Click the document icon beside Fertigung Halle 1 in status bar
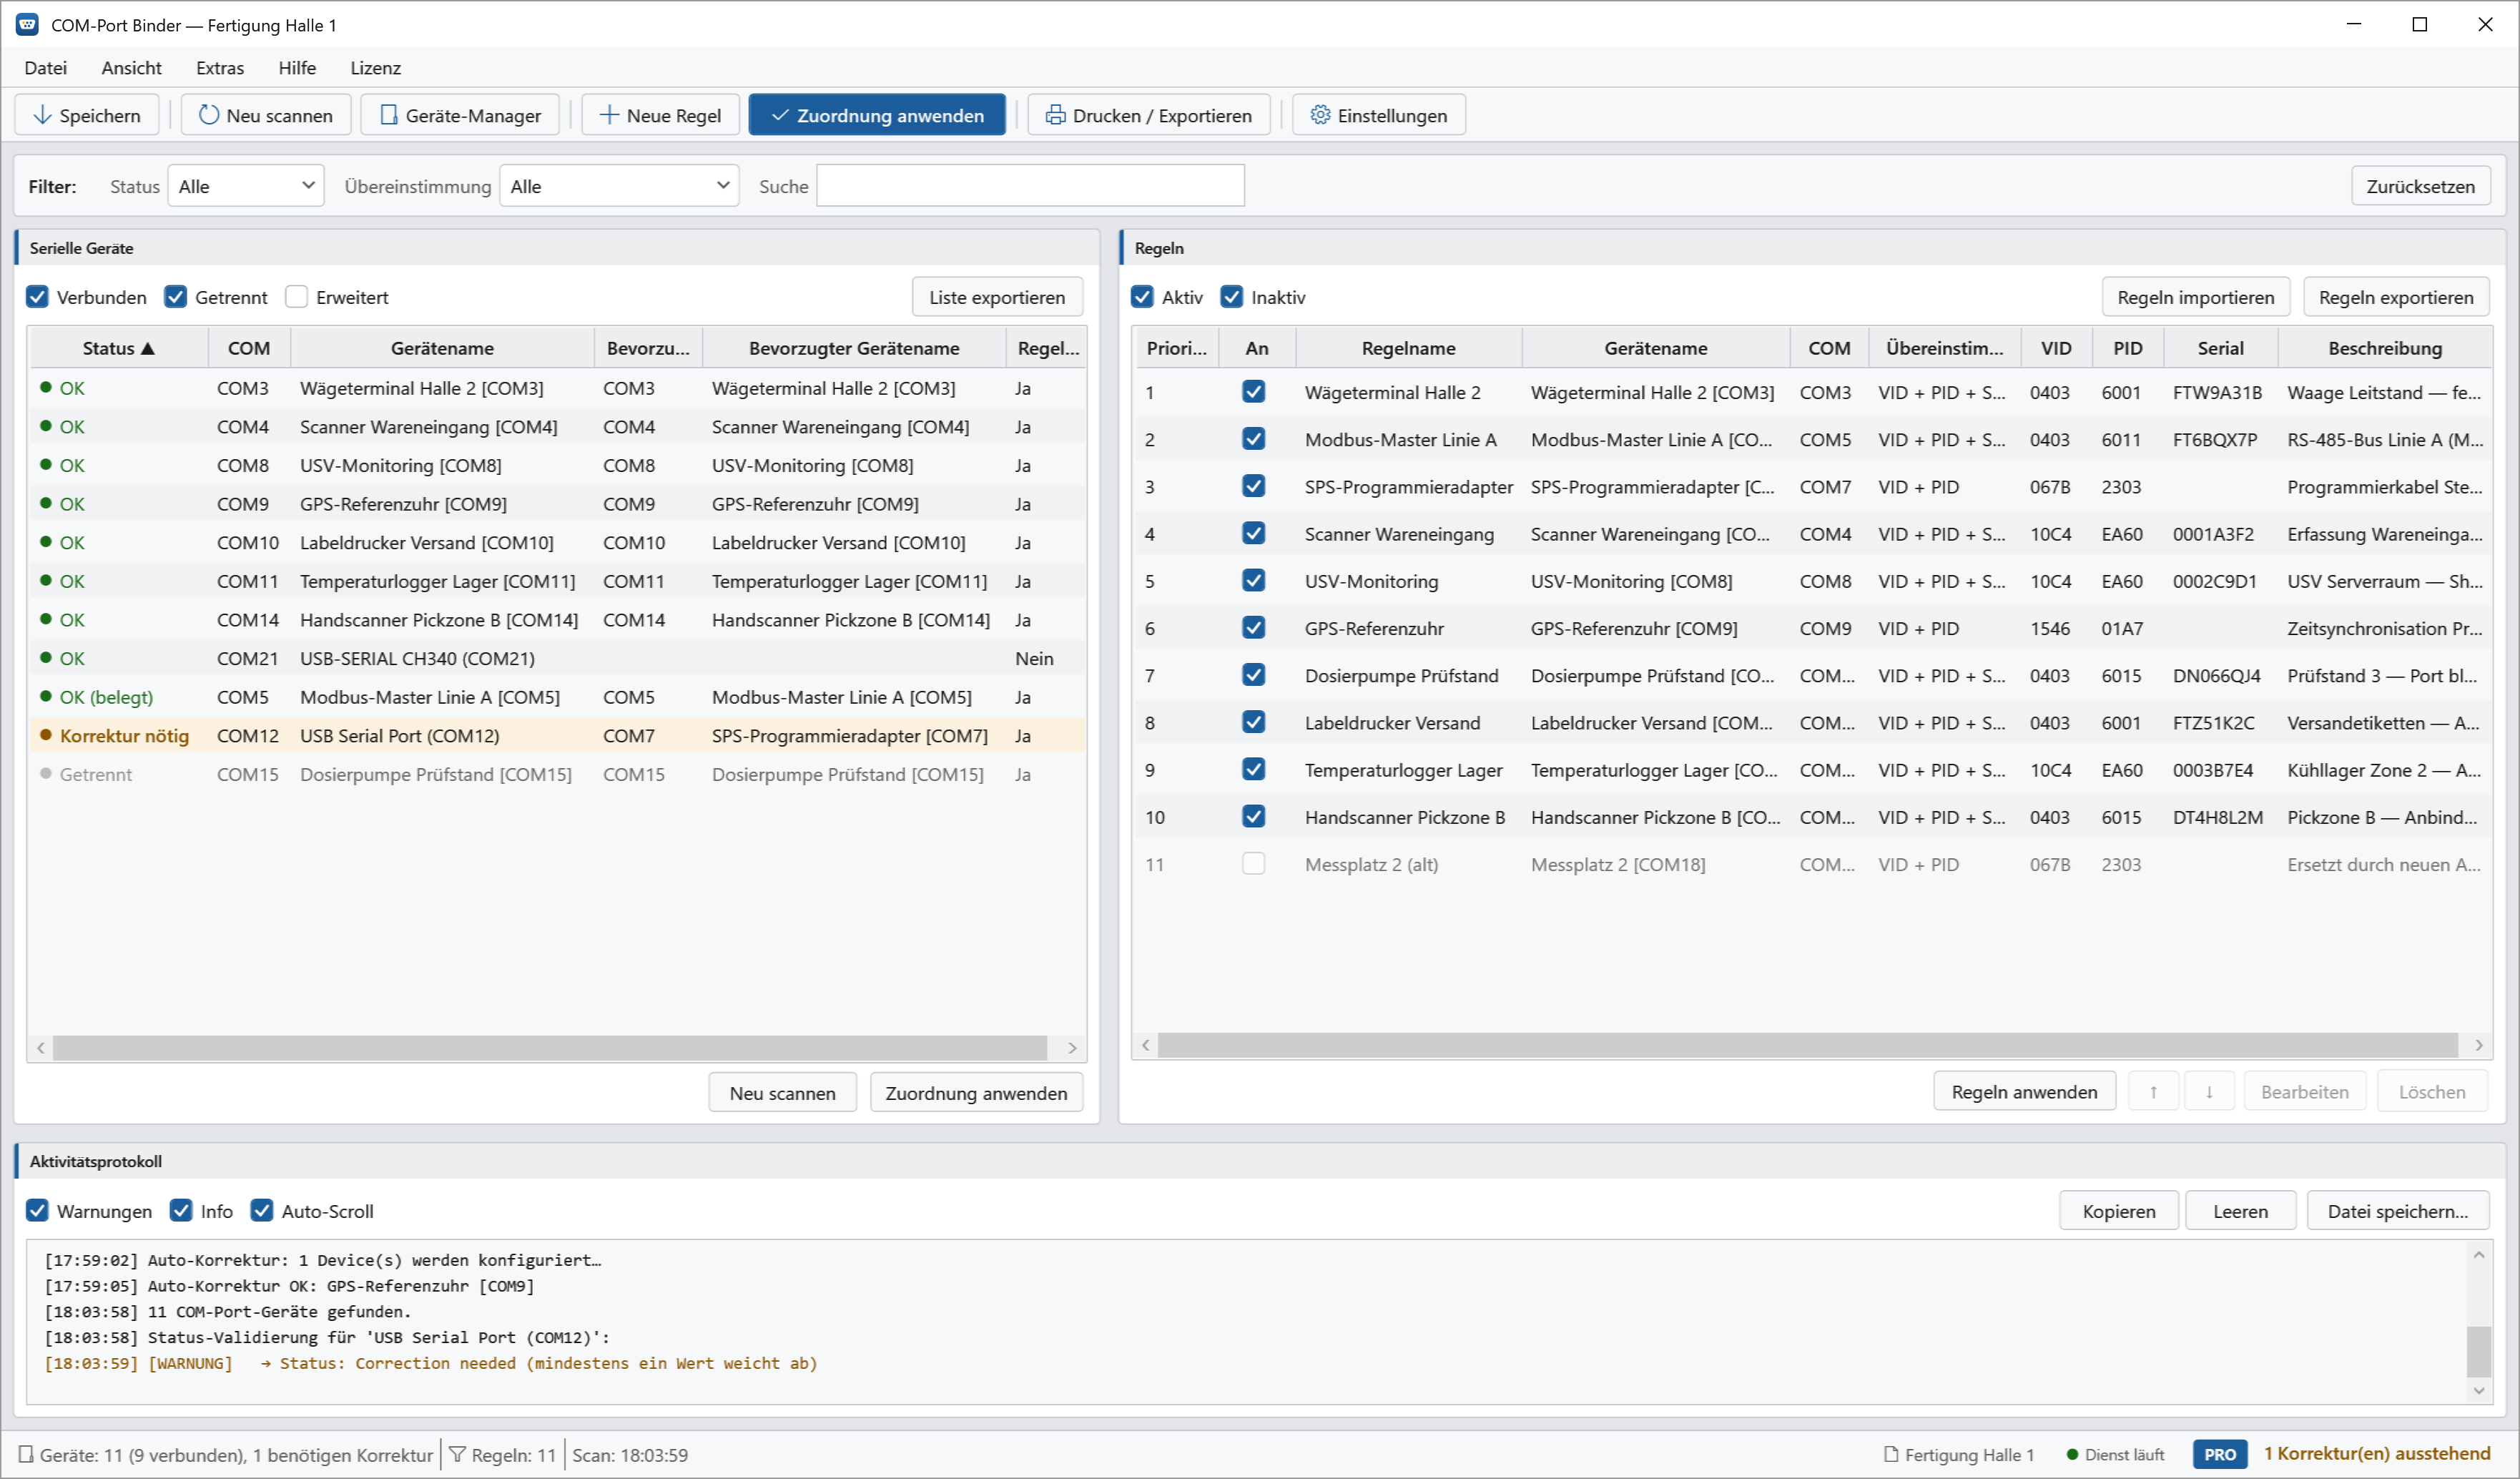 coord(1891,1454)
